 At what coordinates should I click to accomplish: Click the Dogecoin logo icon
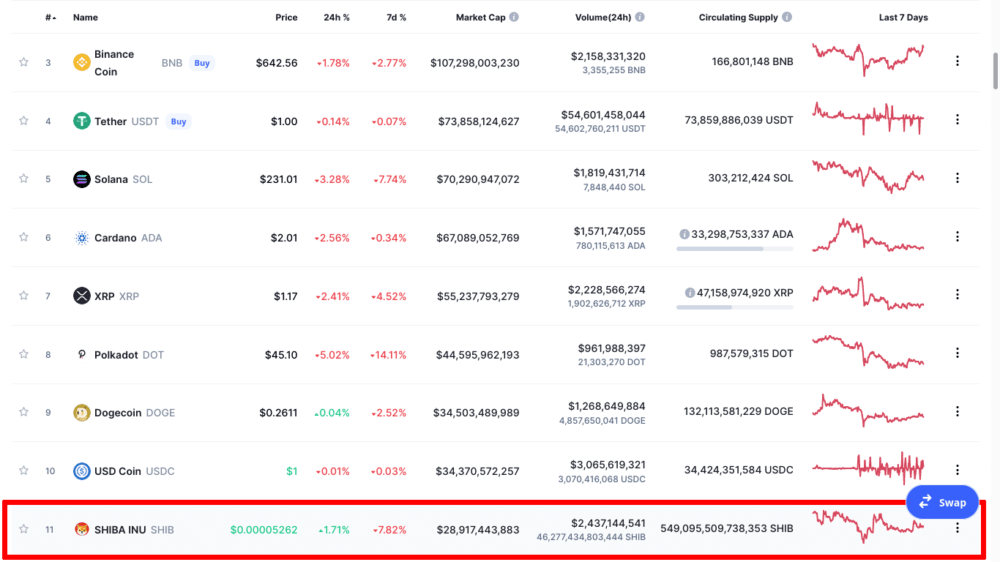tap(82, 412)
